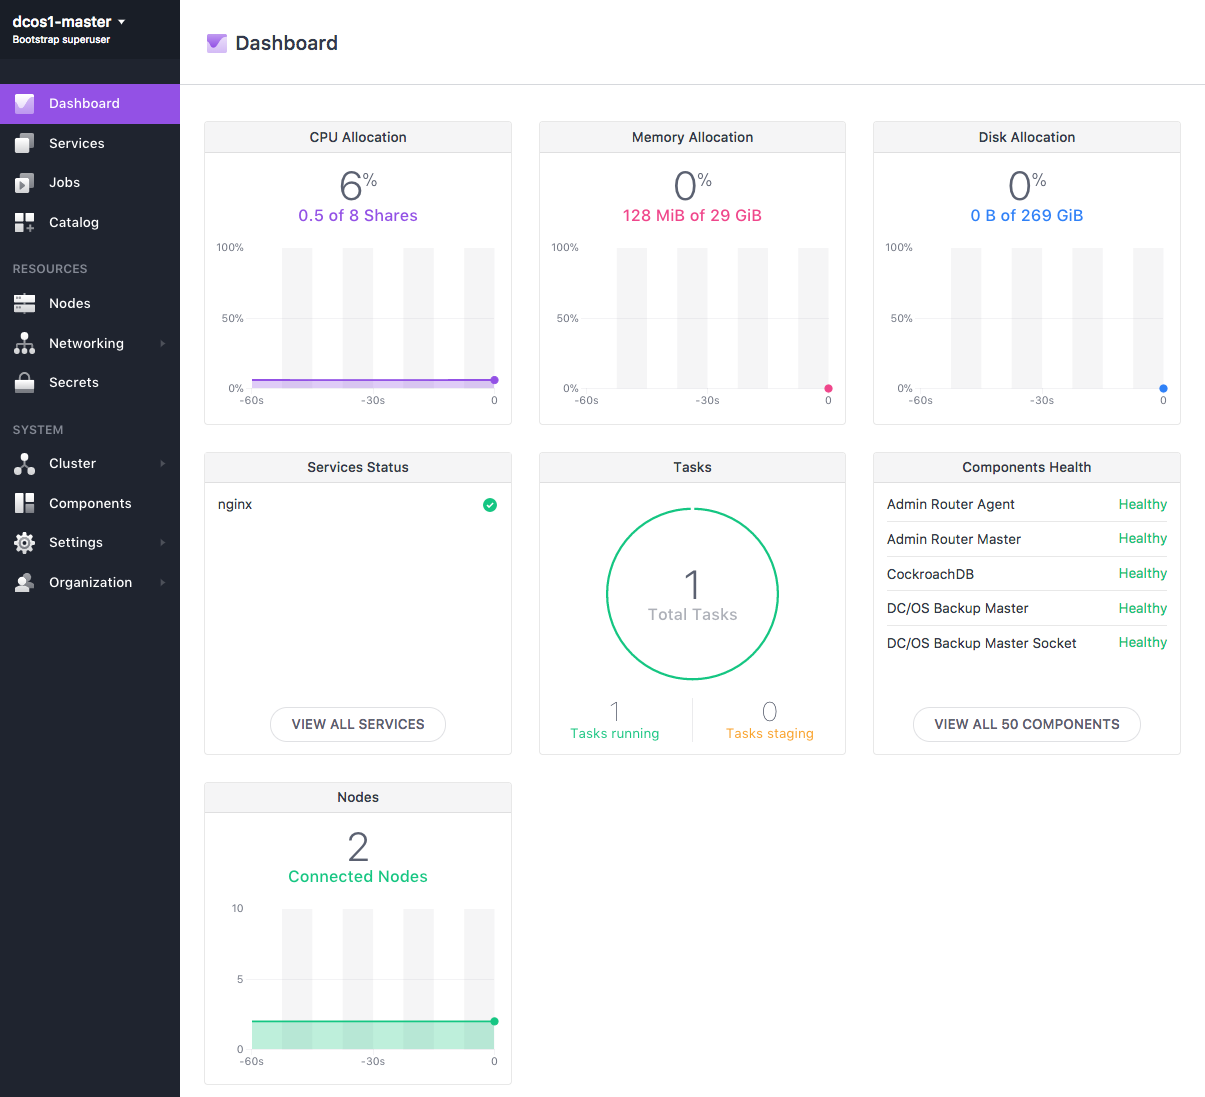Expand the Cluster submenu arrow
This screenshot has width=1205, height=1097.
[x=162, y=463]
